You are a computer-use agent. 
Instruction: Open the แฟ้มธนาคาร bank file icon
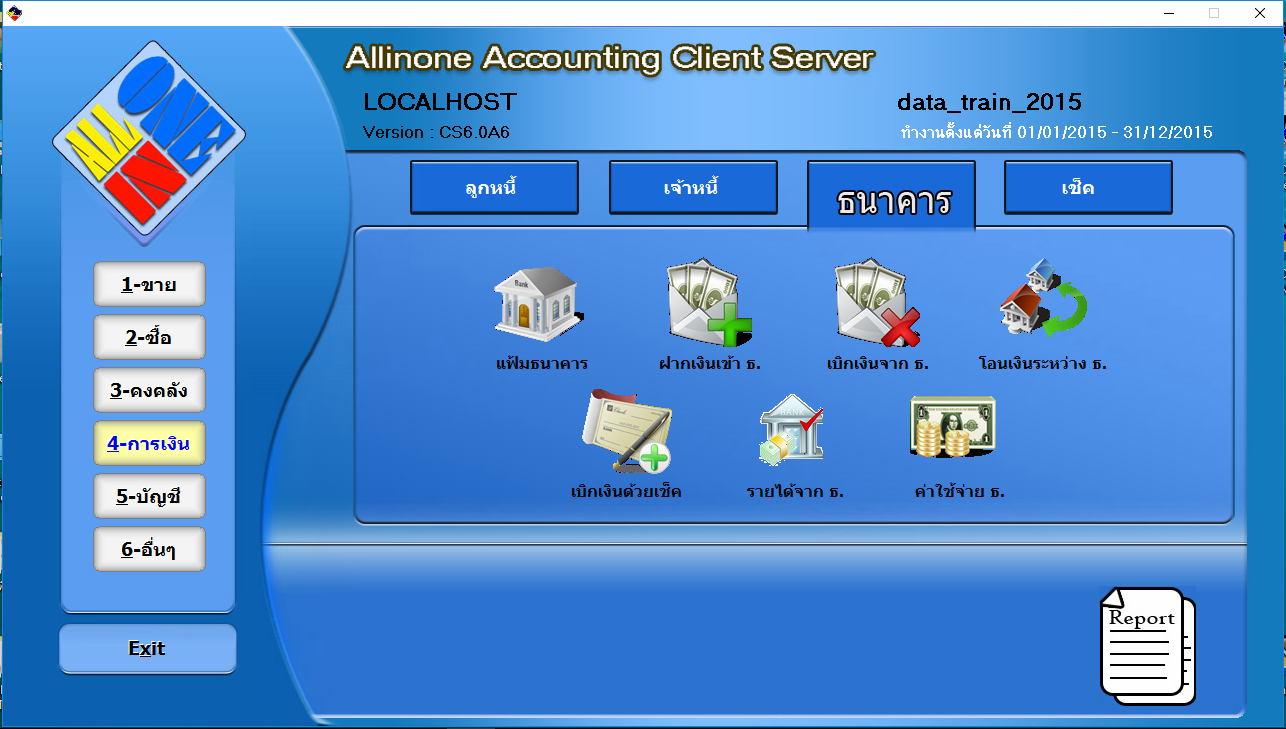[540, 303]
